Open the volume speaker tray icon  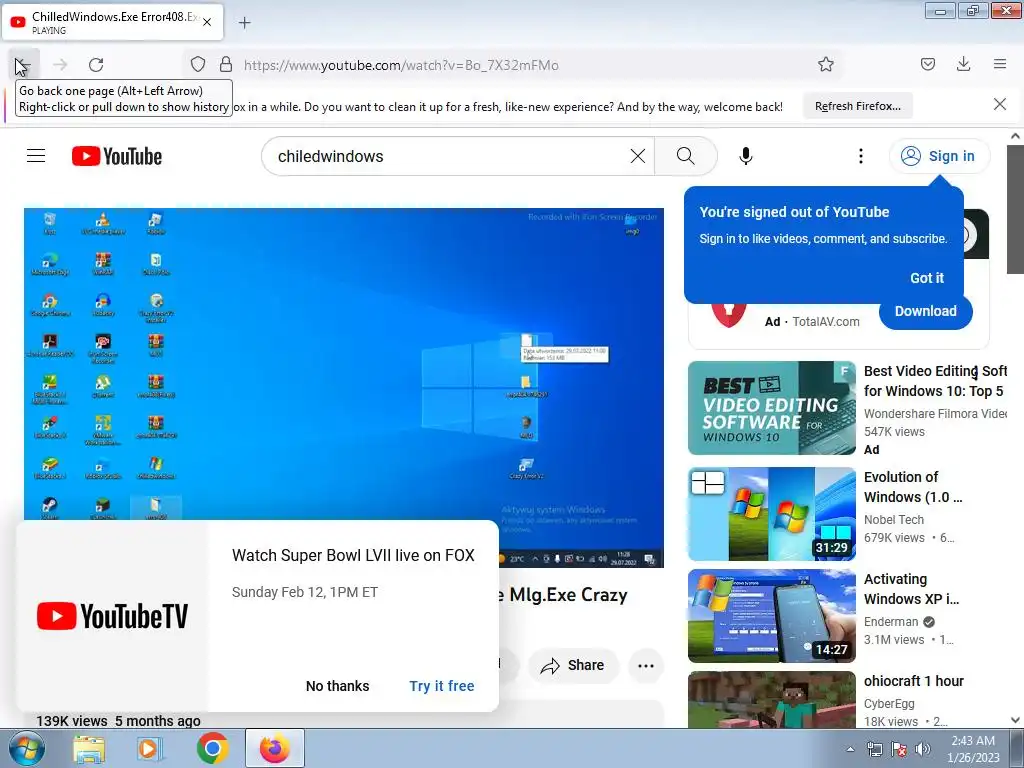point(922,749)
